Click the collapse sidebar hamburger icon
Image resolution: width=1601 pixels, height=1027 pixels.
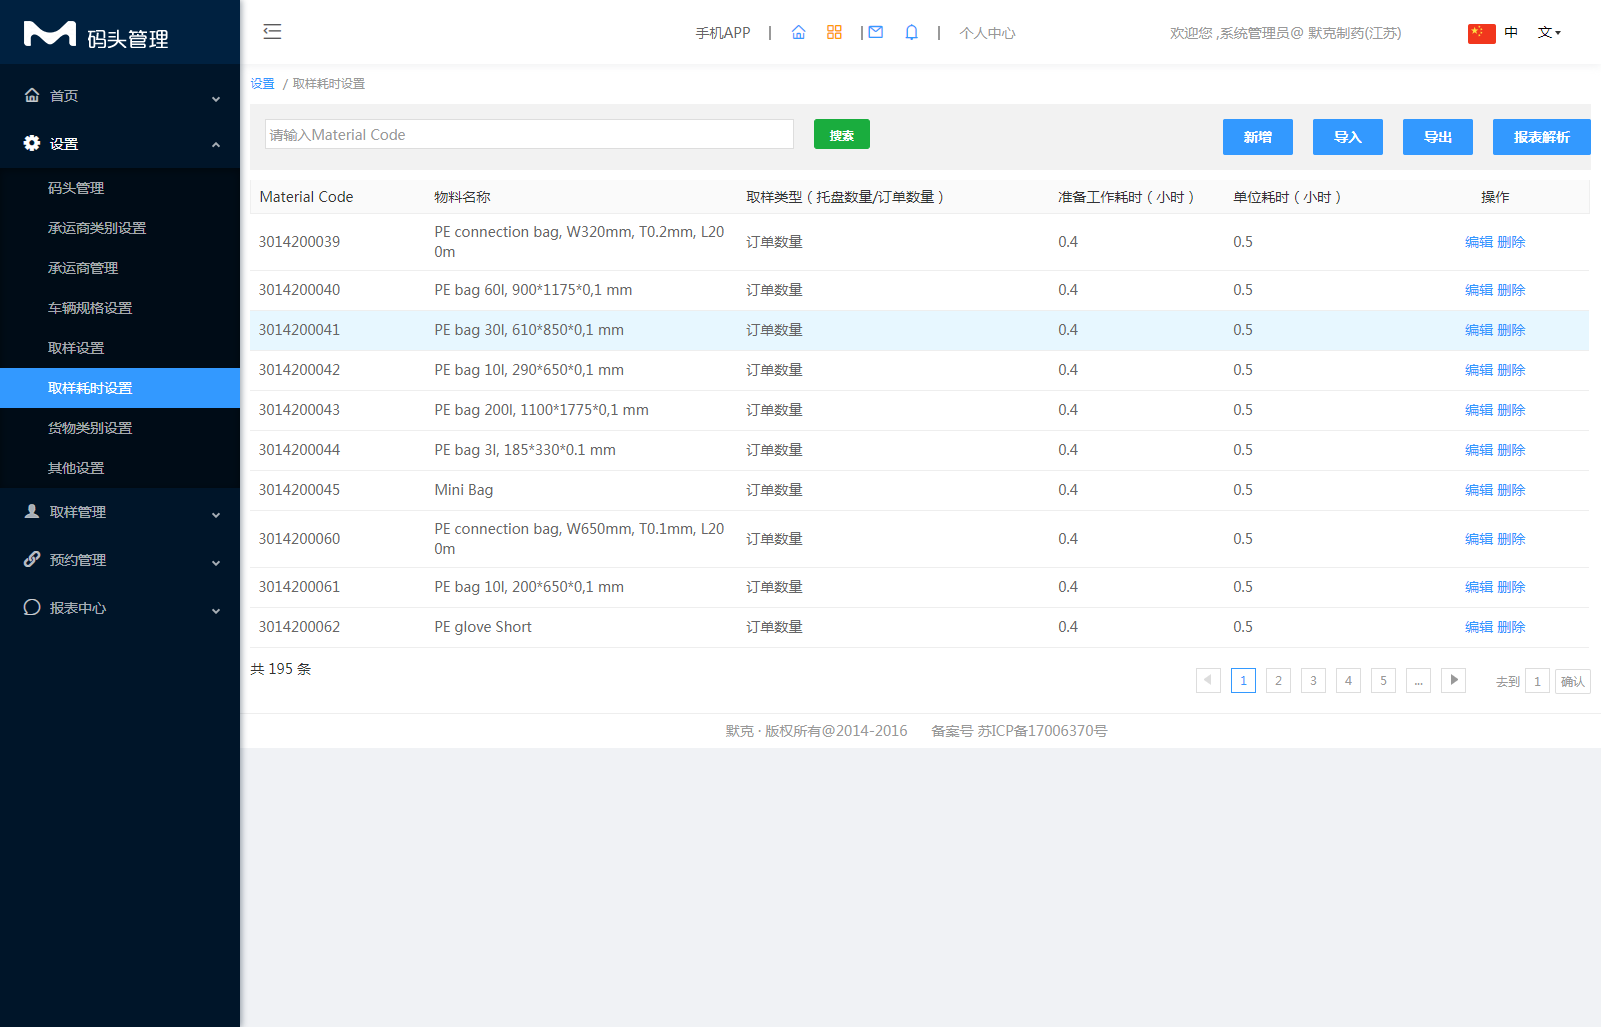pos(272,32)
